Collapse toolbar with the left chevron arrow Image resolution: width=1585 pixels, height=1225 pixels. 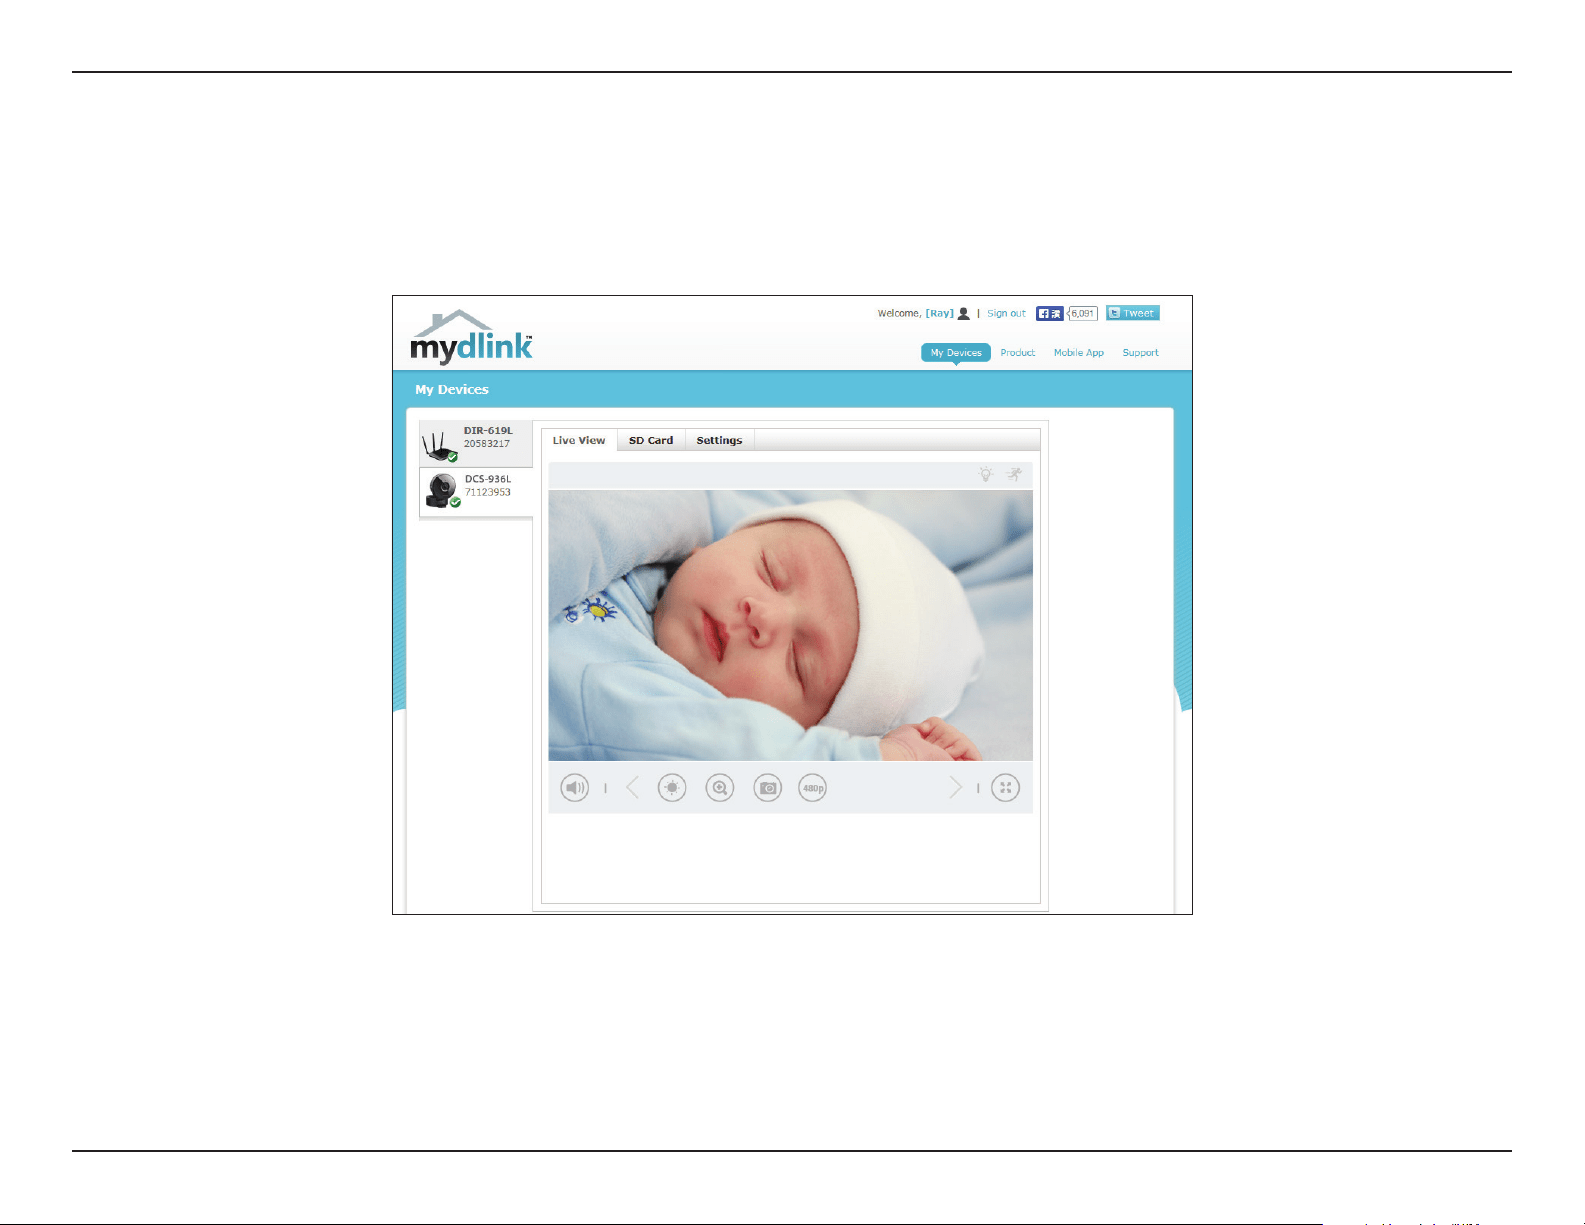632,788
